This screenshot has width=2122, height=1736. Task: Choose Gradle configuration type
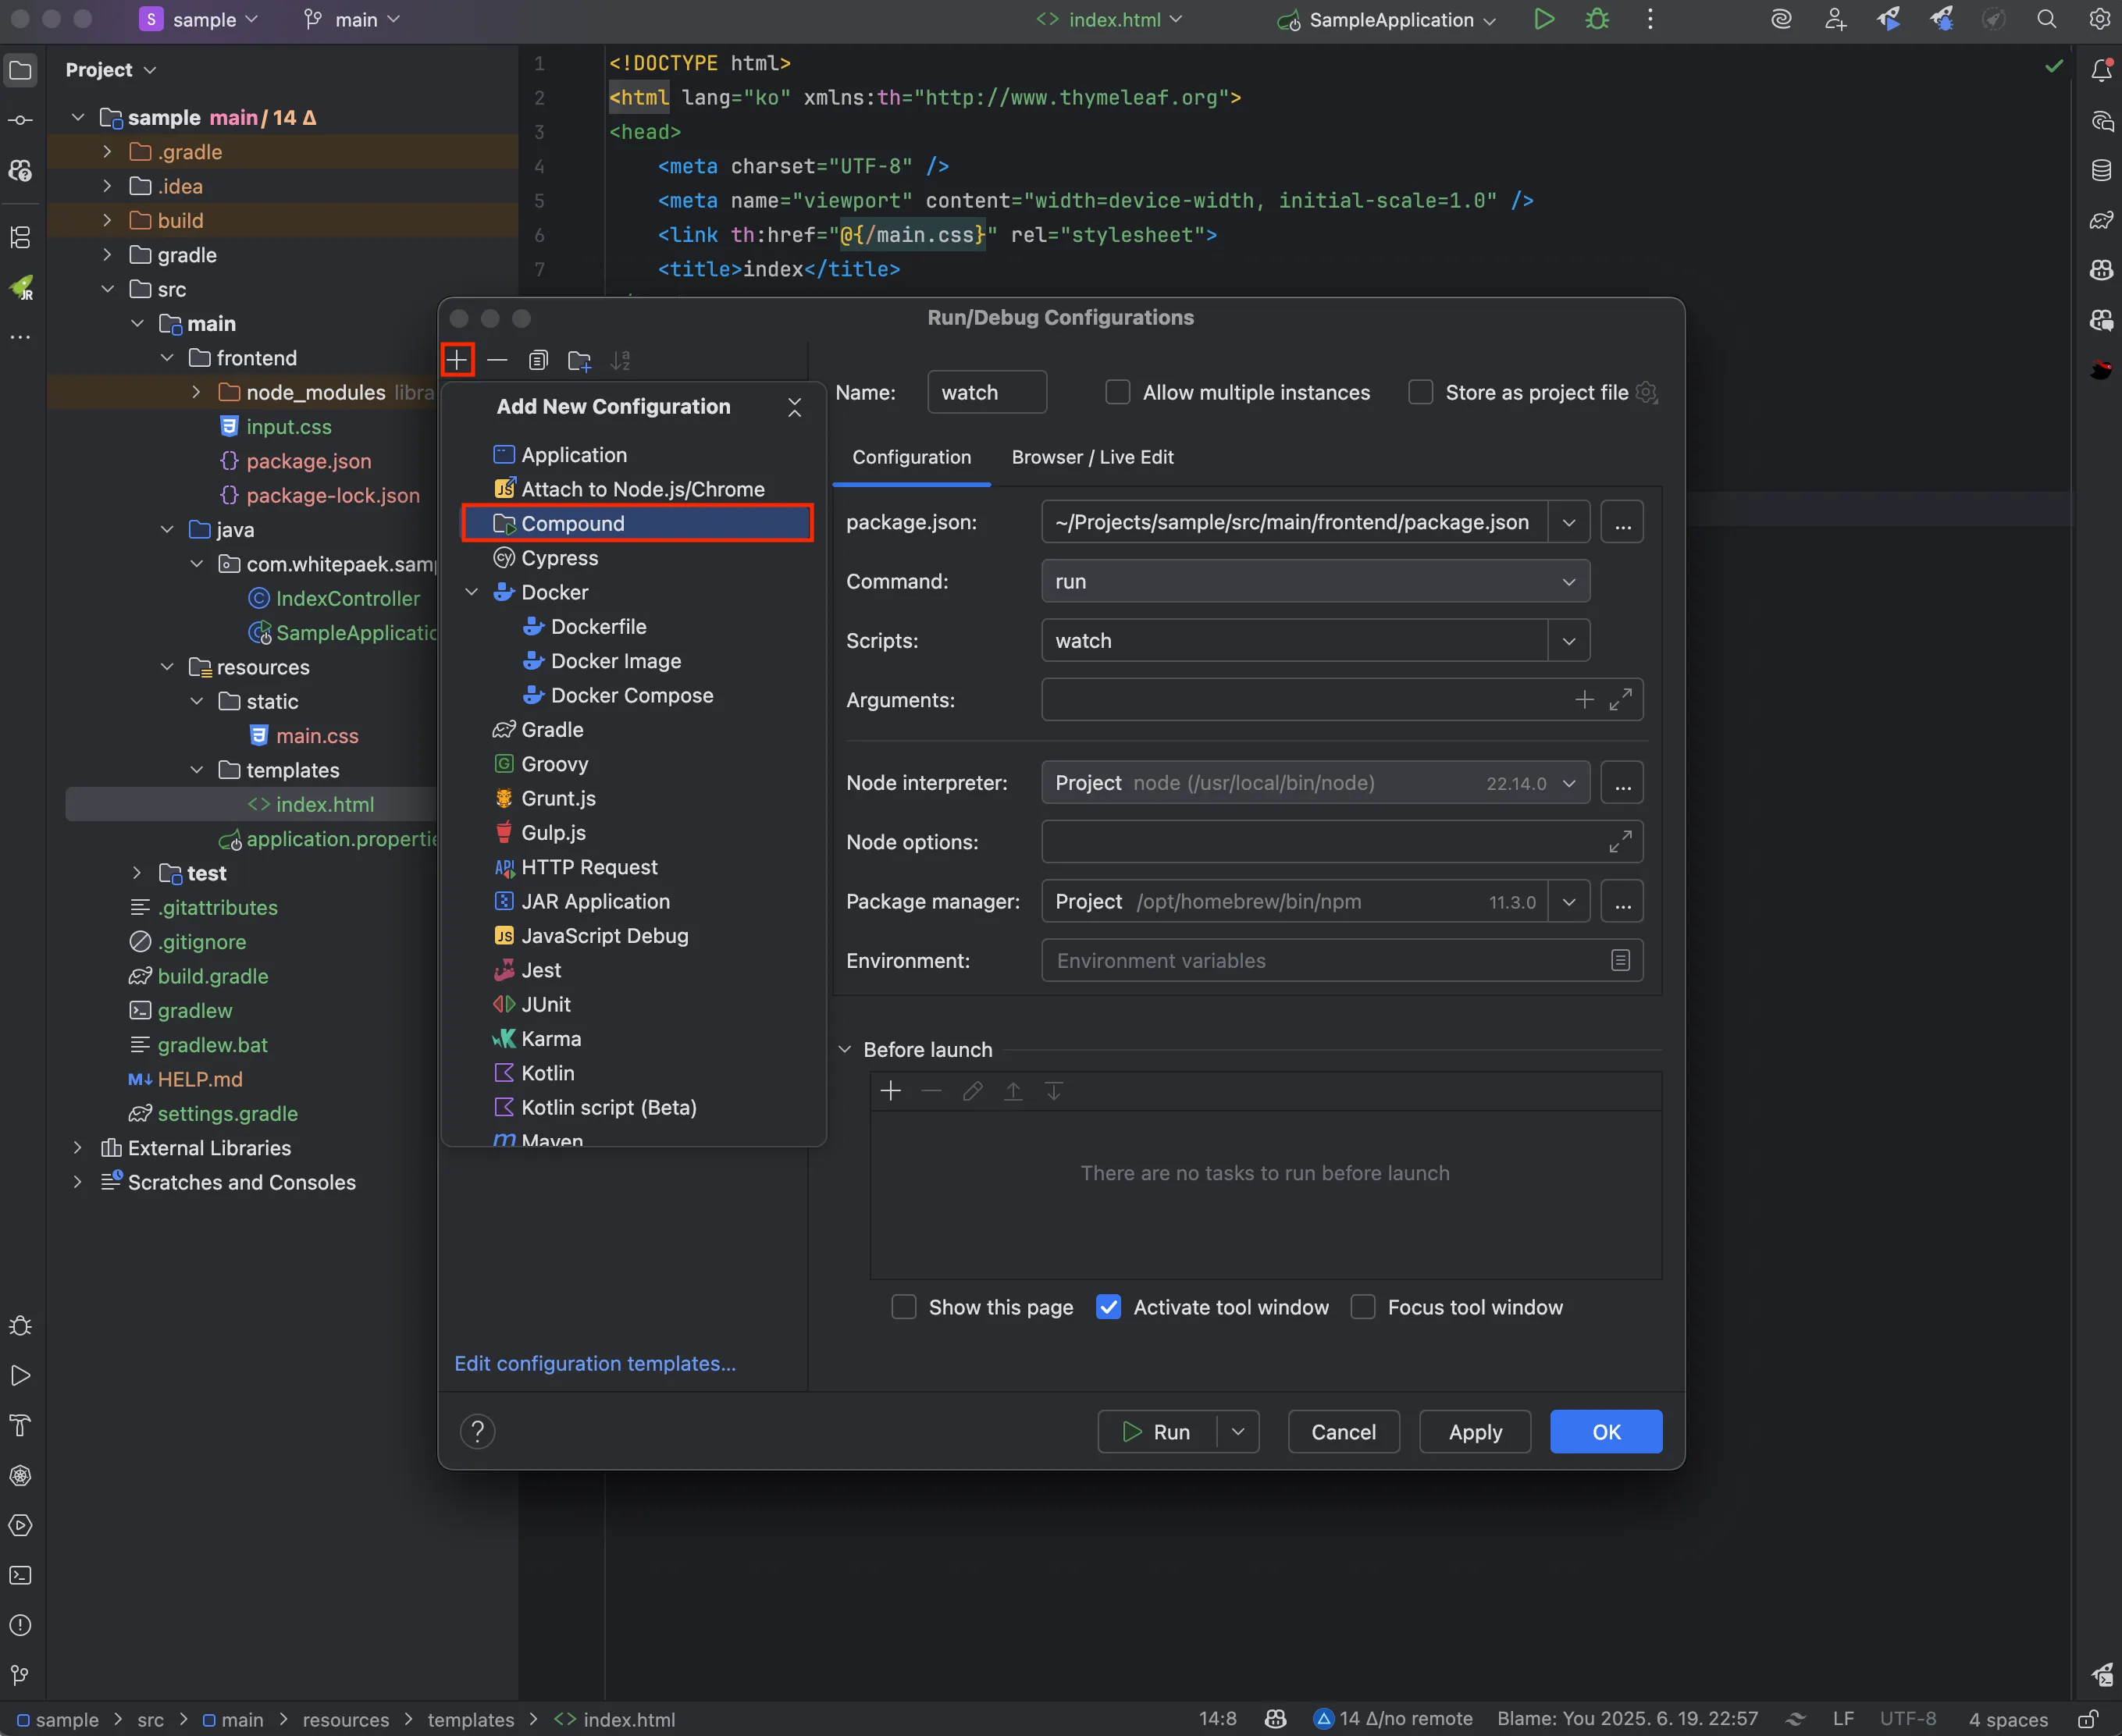click(x=552, y=730)
